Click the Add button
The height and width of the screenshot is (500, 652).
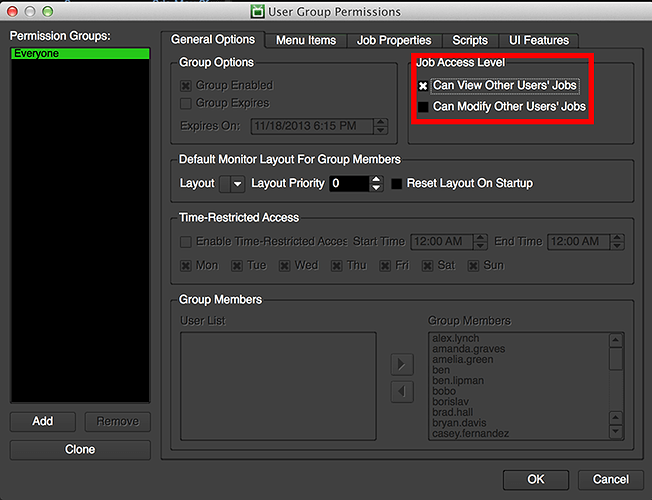[43, 421]
